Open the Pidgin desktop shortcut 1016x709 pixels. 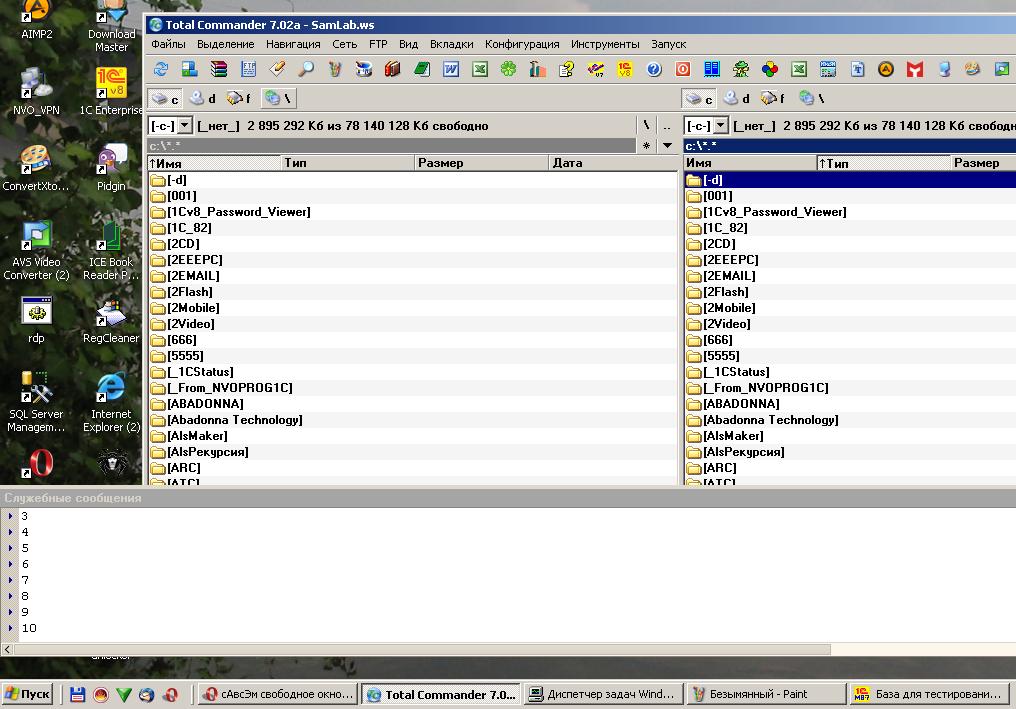point(111,168)
